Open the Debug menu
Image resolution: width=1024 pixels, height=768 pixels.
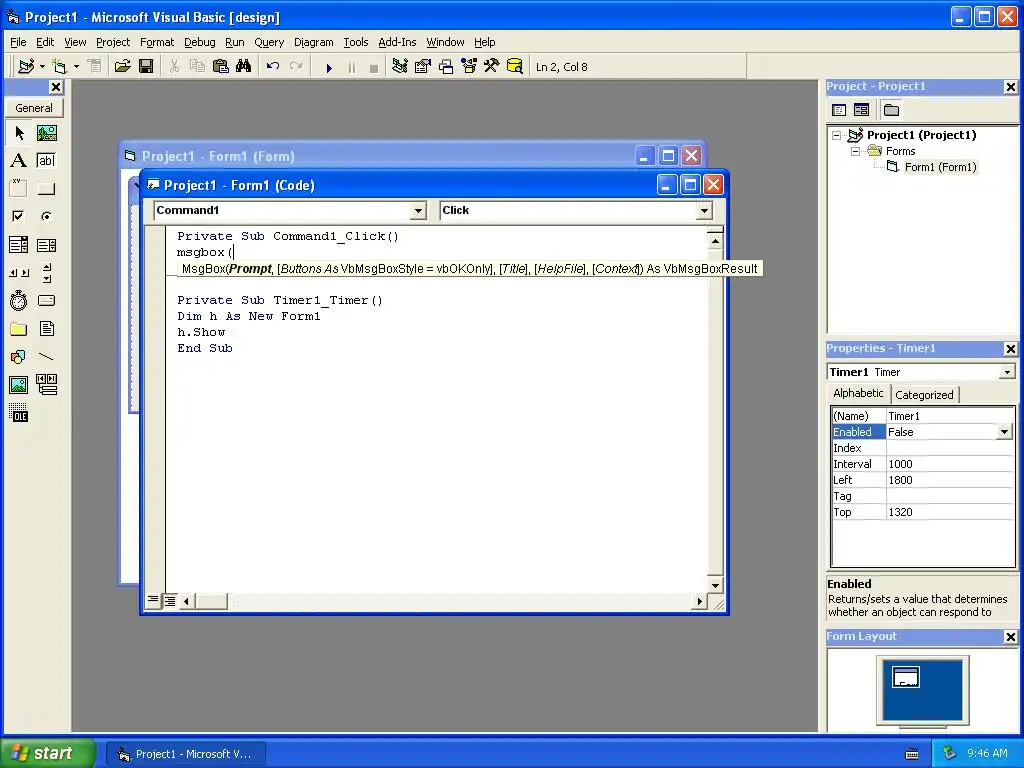point(199,42)
